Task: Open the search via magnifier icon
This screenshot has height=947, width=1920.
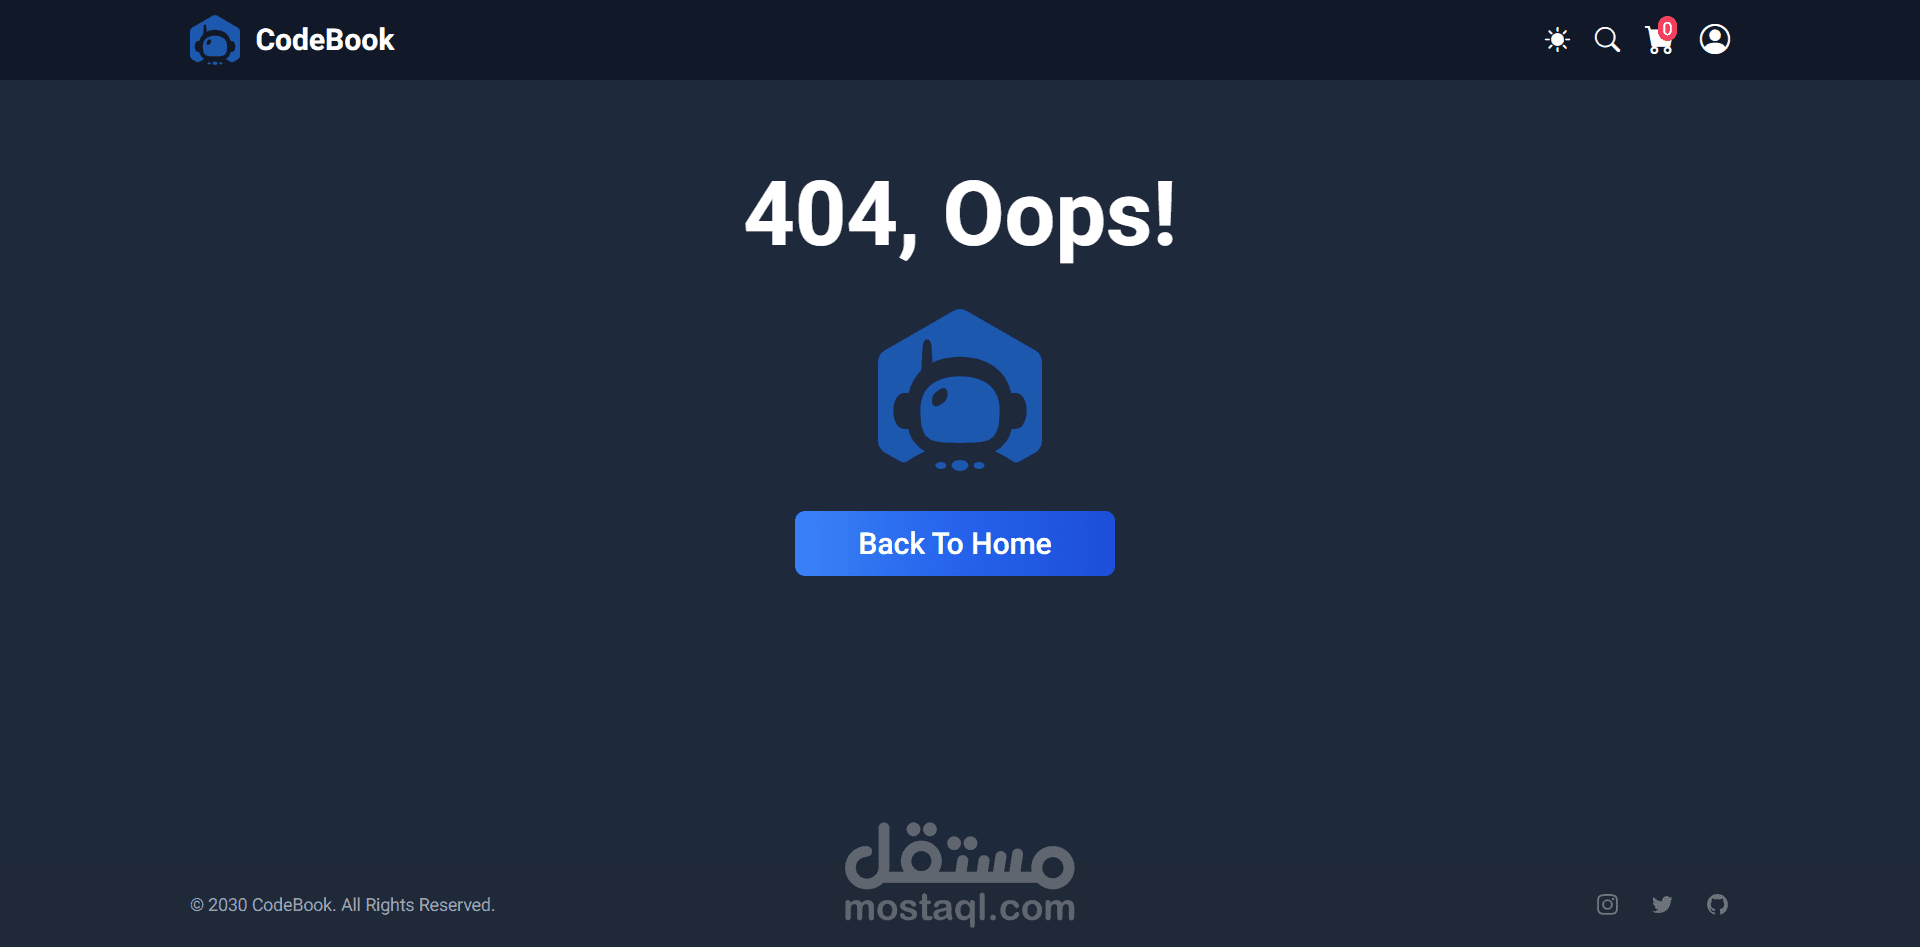Action: coord(1607,40)
